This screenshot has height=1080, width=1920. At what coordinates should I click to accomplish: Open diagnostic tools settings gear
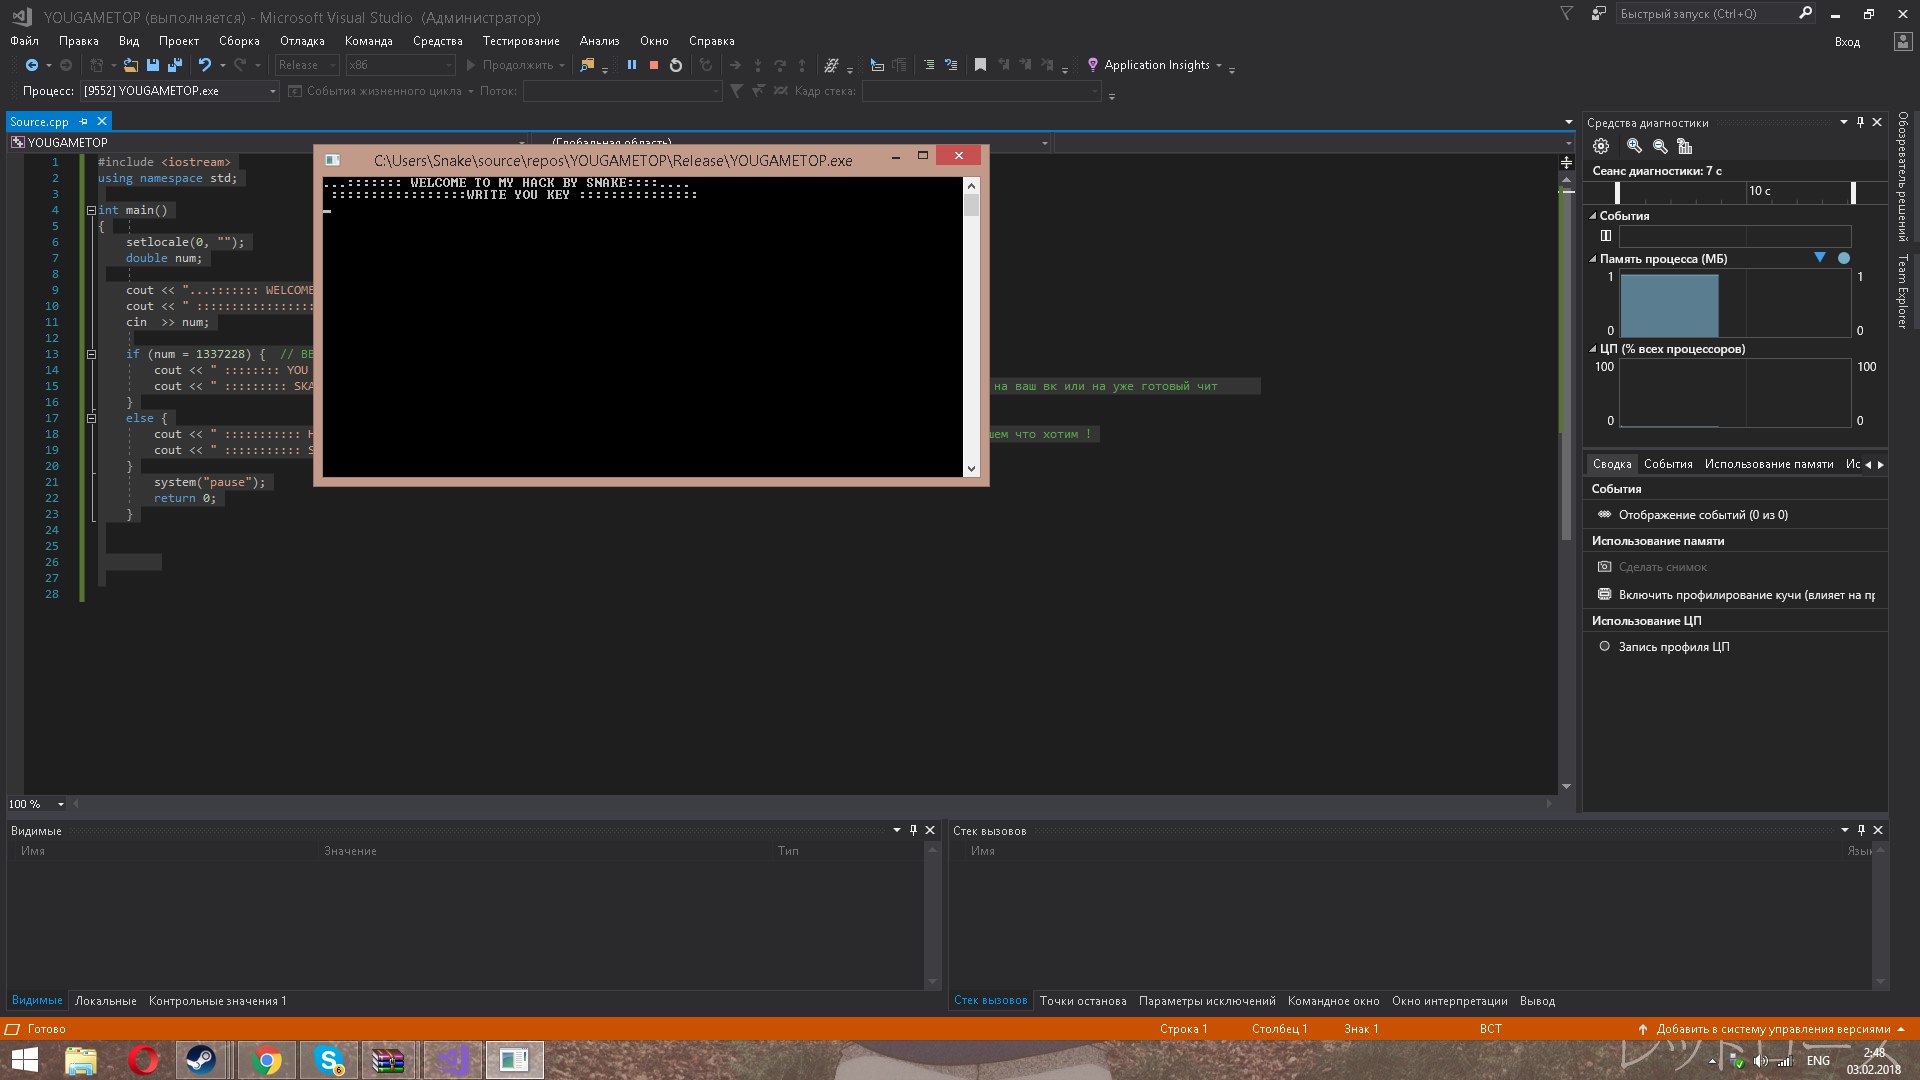pyautogui.click(x=1601, y=146)
